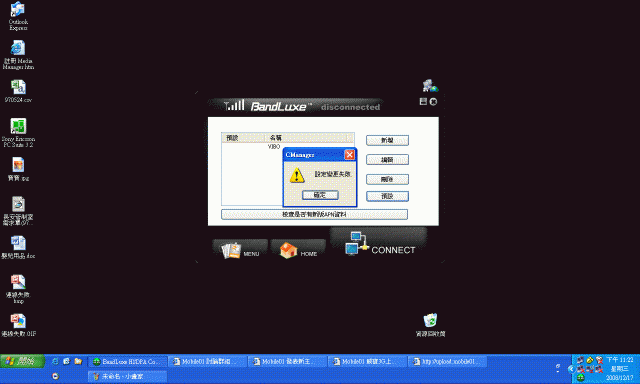Click the fourth button right of profile list
The width and height of the screenshot is (640, 384).
(x=387, y=196)
